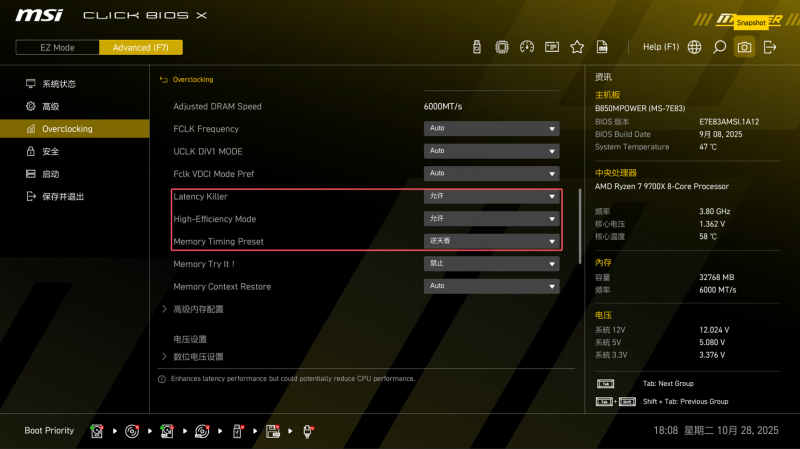Expand the 高级内存配置 section
This screenshot has height=449, width=800.
pos(198,310)
